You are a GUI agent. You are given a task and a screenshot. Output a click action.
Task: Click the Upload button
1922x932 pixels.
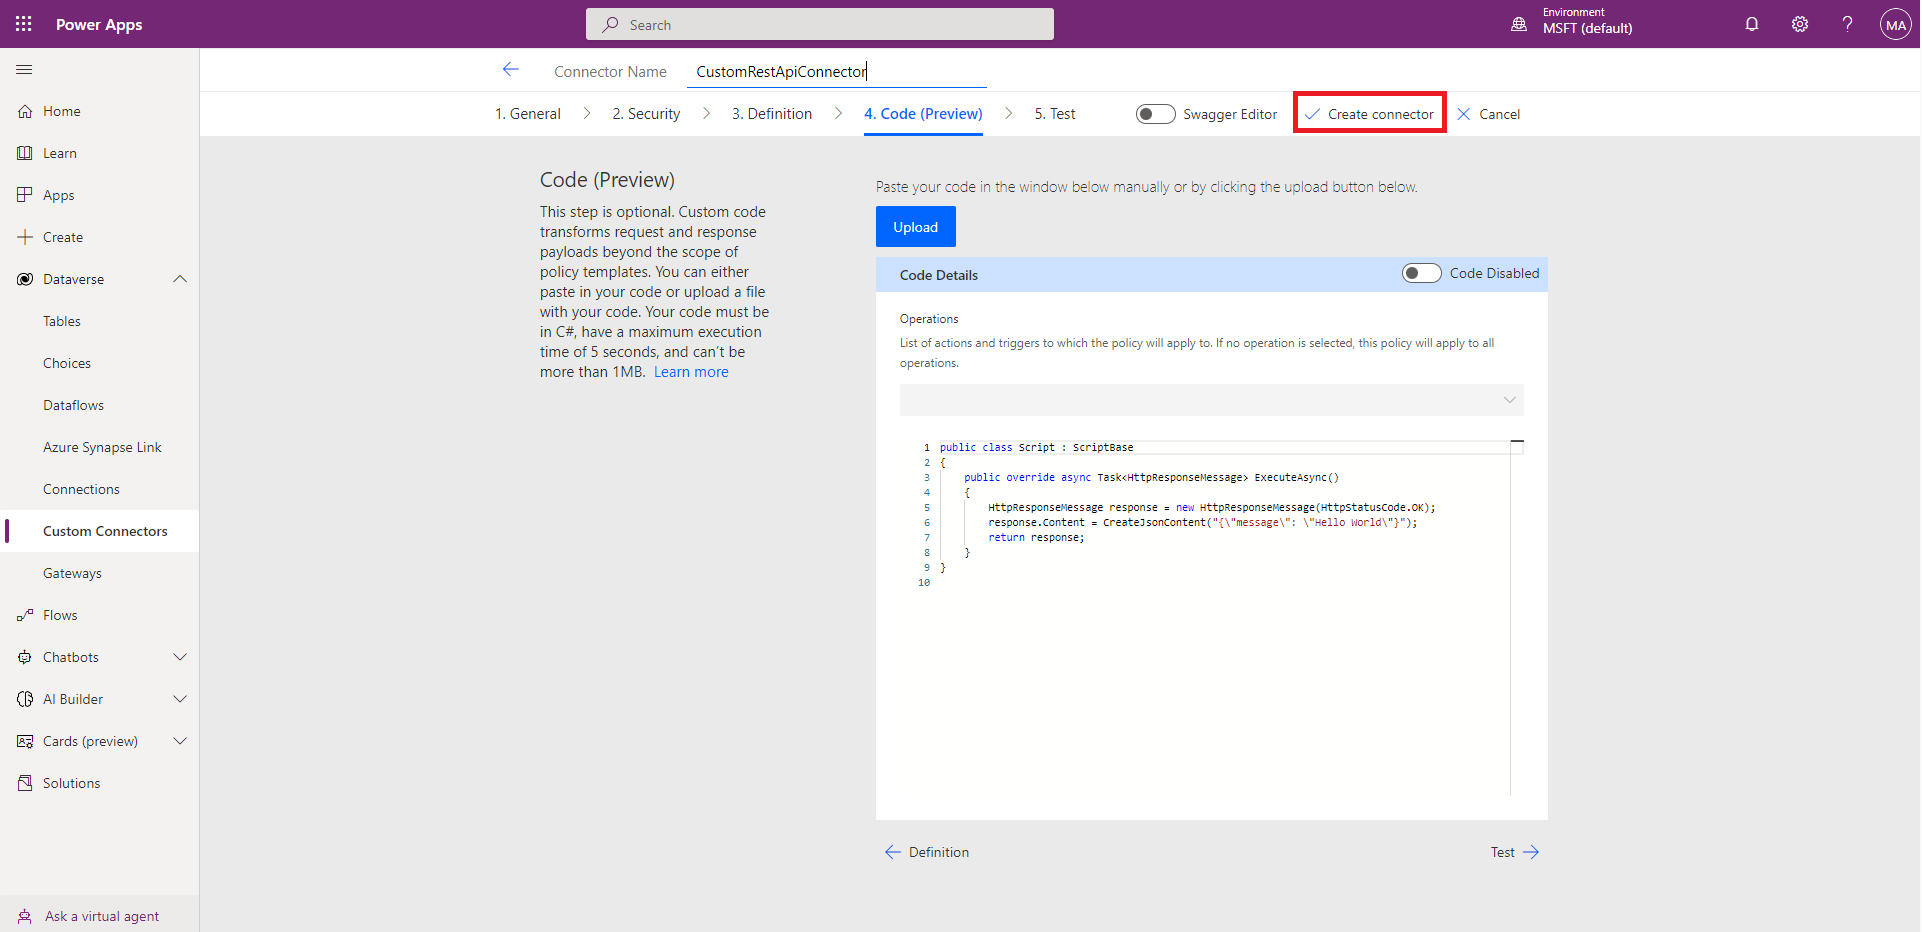click(x=915, y=227)
